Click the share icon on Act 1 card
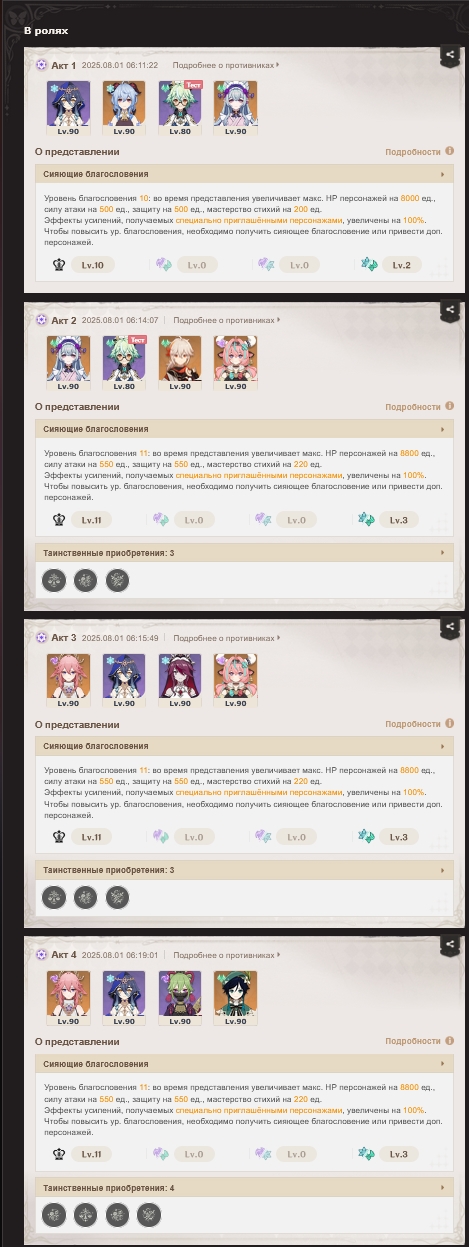The height and width of the screenshot is (1247, 469). click(x=450, y=56)
